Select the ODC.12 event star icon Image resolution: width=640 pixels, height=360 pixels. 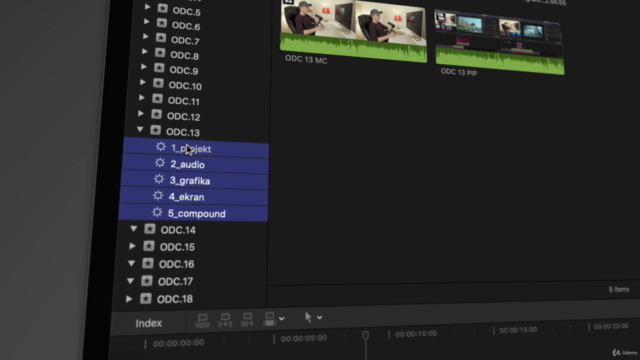tap(156, 115)
